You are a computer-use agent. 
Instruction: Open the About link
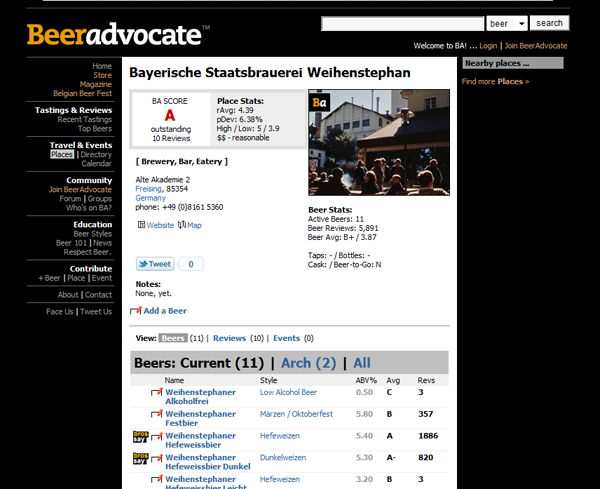tap(68, 295)
